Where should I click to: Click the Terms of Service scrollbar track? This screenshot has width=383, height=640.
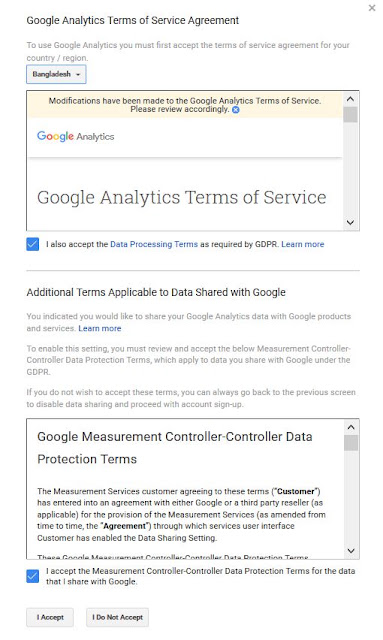pyautogui.click(x=350, y=169)
